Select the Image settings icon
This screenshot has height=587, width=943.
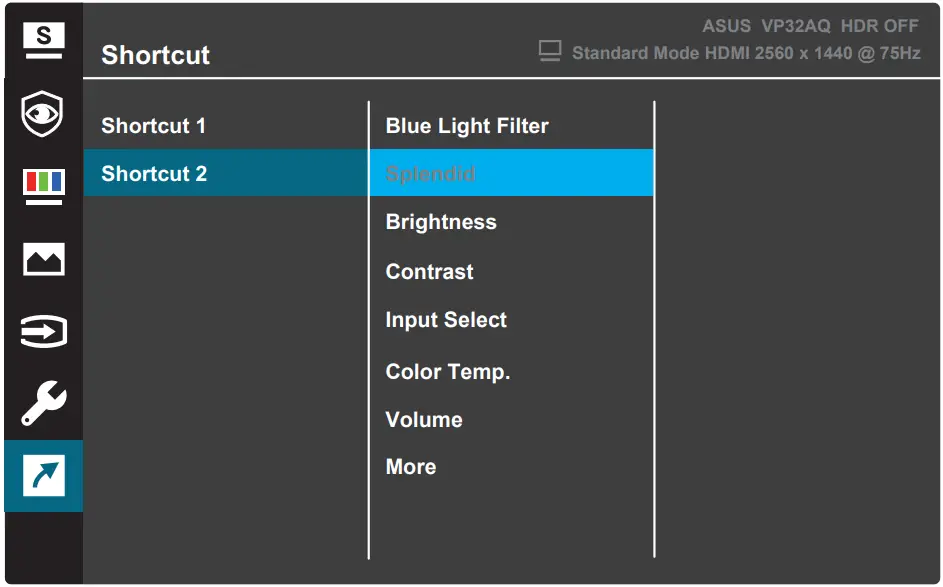(x=42, y=258)
